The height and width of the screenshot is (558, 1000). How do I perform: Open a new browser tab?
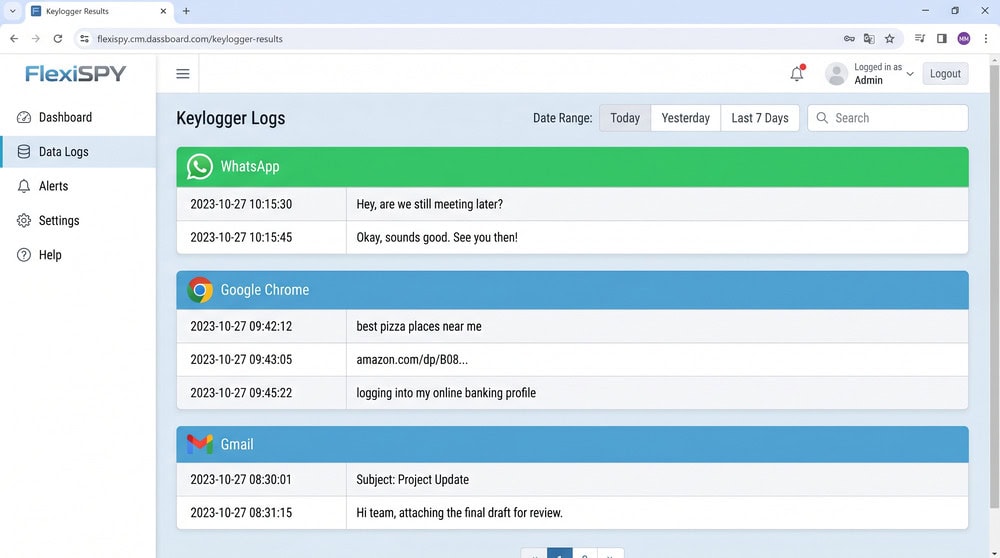(x=186, y=11)
